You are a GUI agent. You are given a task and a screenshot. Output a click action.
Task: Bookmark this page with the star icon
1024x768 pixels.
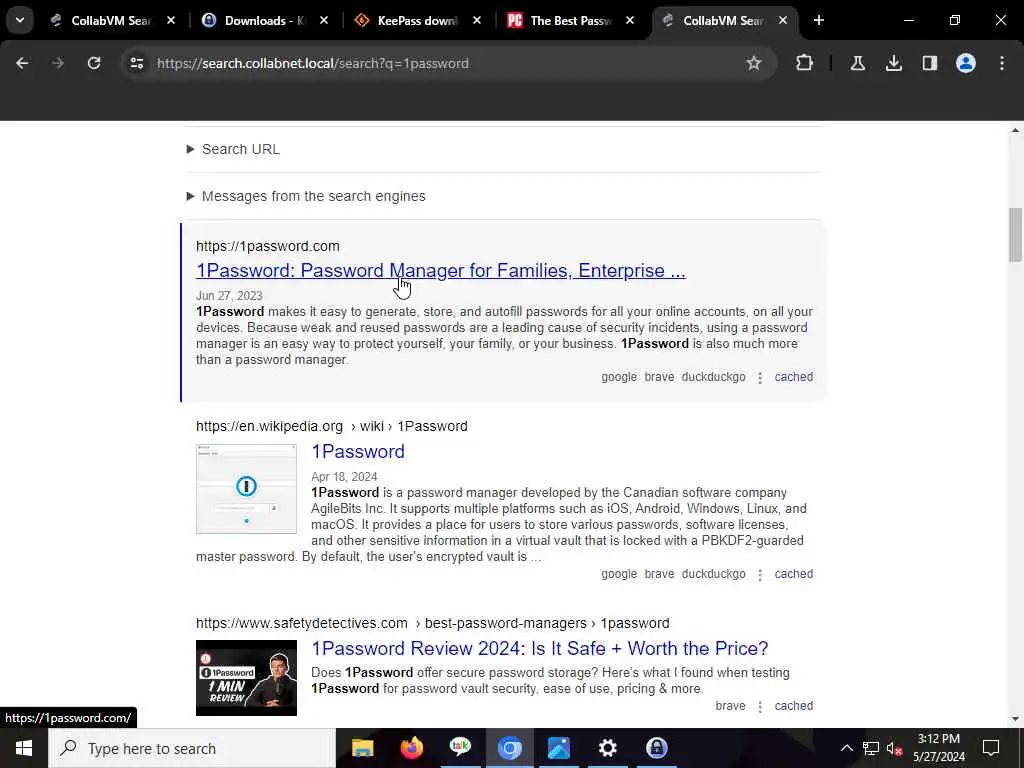point(754,63)
